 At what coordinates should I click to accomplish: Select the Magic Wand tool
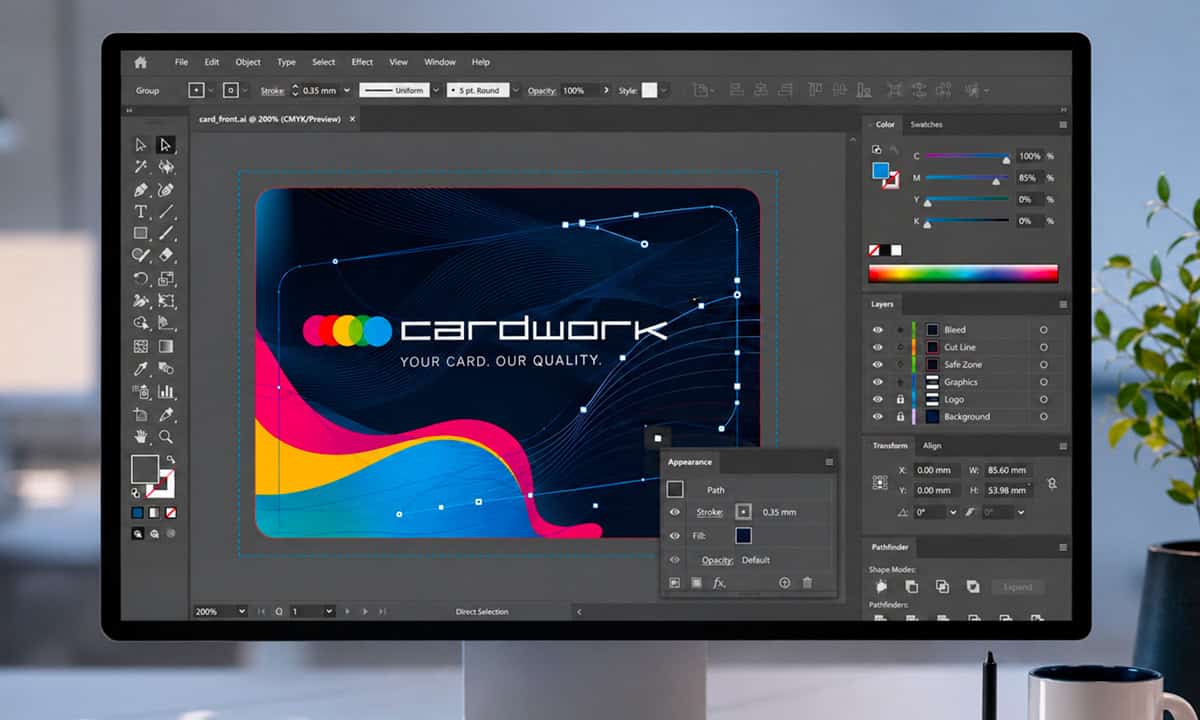[x=141, y=168]
